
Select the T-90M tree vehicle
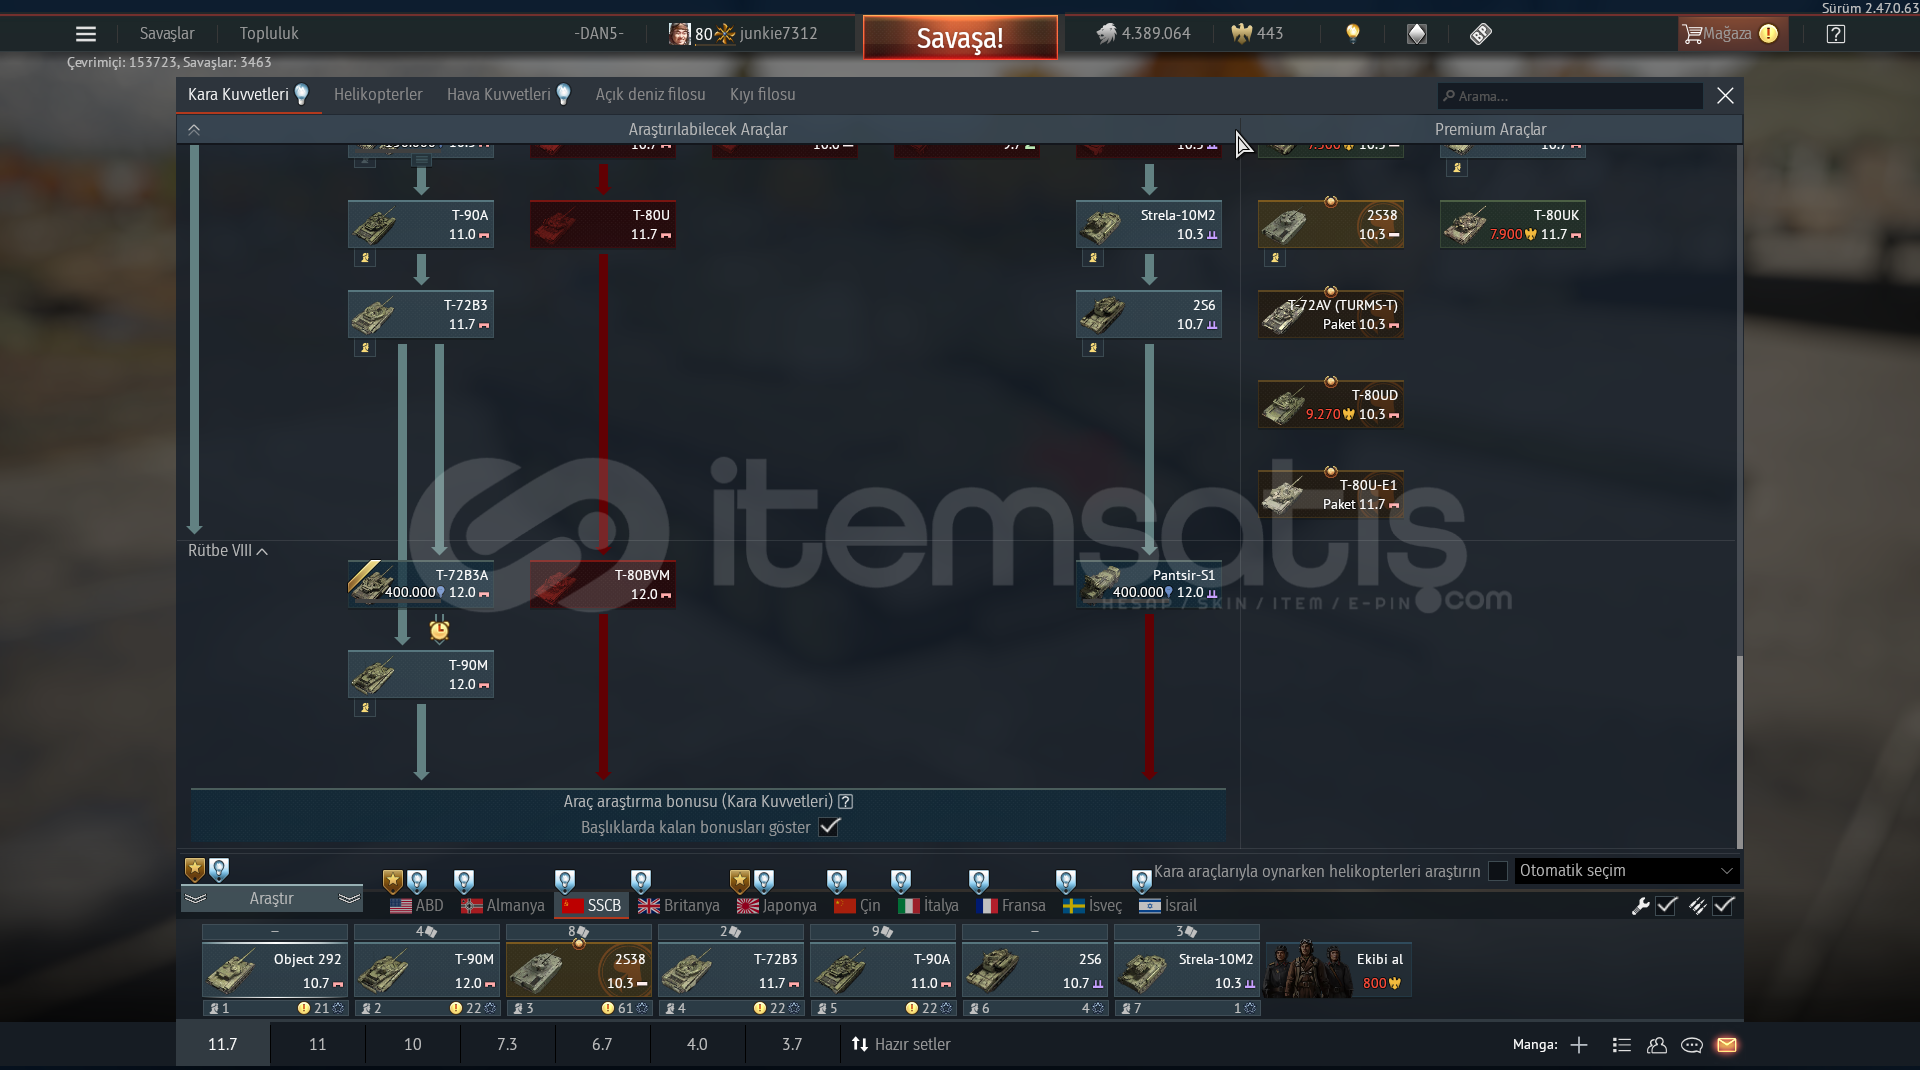click(x=421, y=674)
